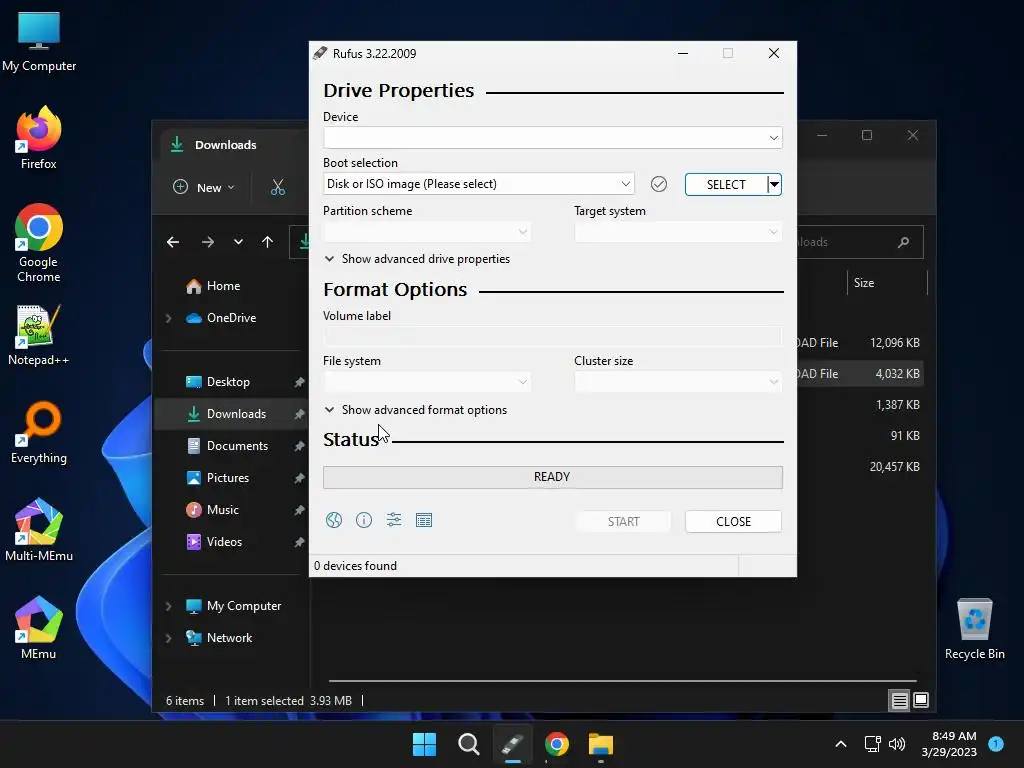The width and height of the screenshot is (1024, 768).
Task: Unpin Desktop pin icon in sidebar
Action: (299, 382)
